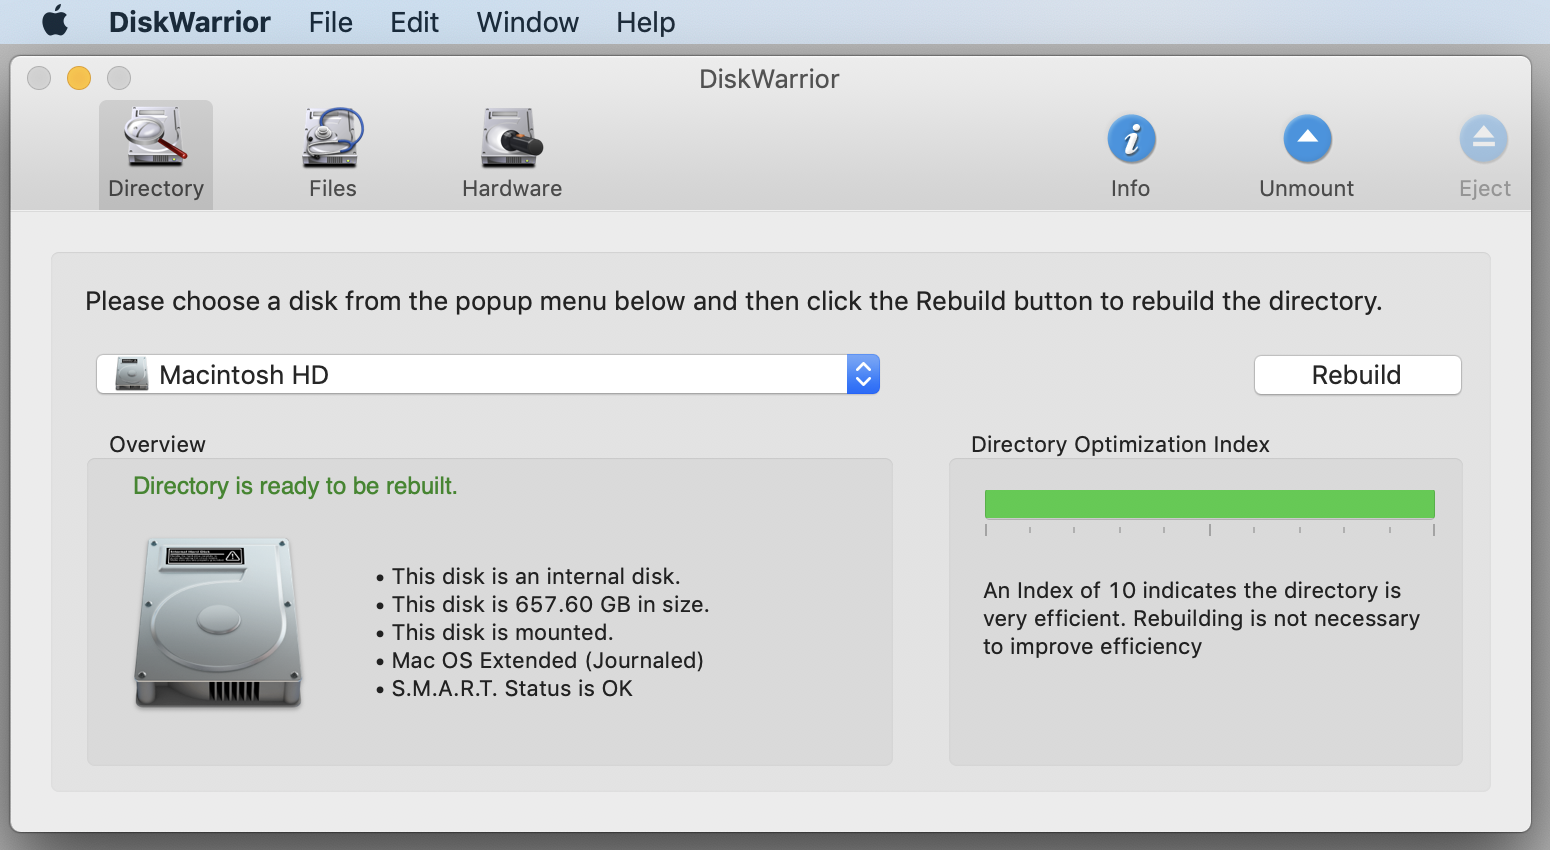This screenshot has height=850, width=1550.
Task: Open the Window menu
Action: [528, 22]
